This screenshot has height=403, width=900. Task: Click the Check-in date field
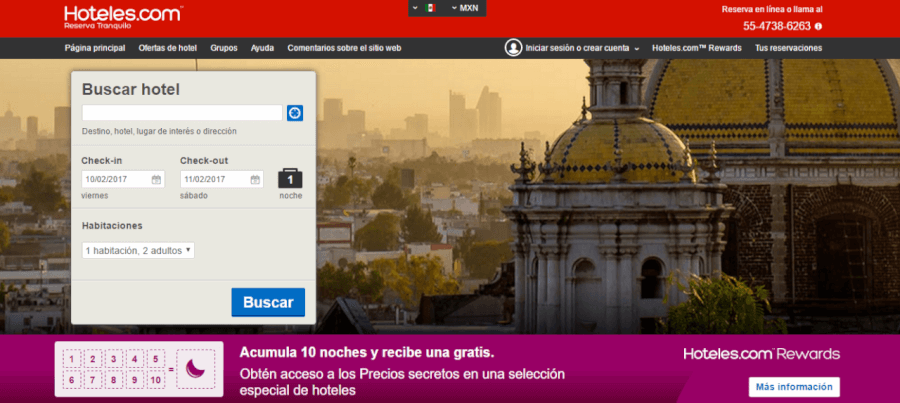click(123, 179)
